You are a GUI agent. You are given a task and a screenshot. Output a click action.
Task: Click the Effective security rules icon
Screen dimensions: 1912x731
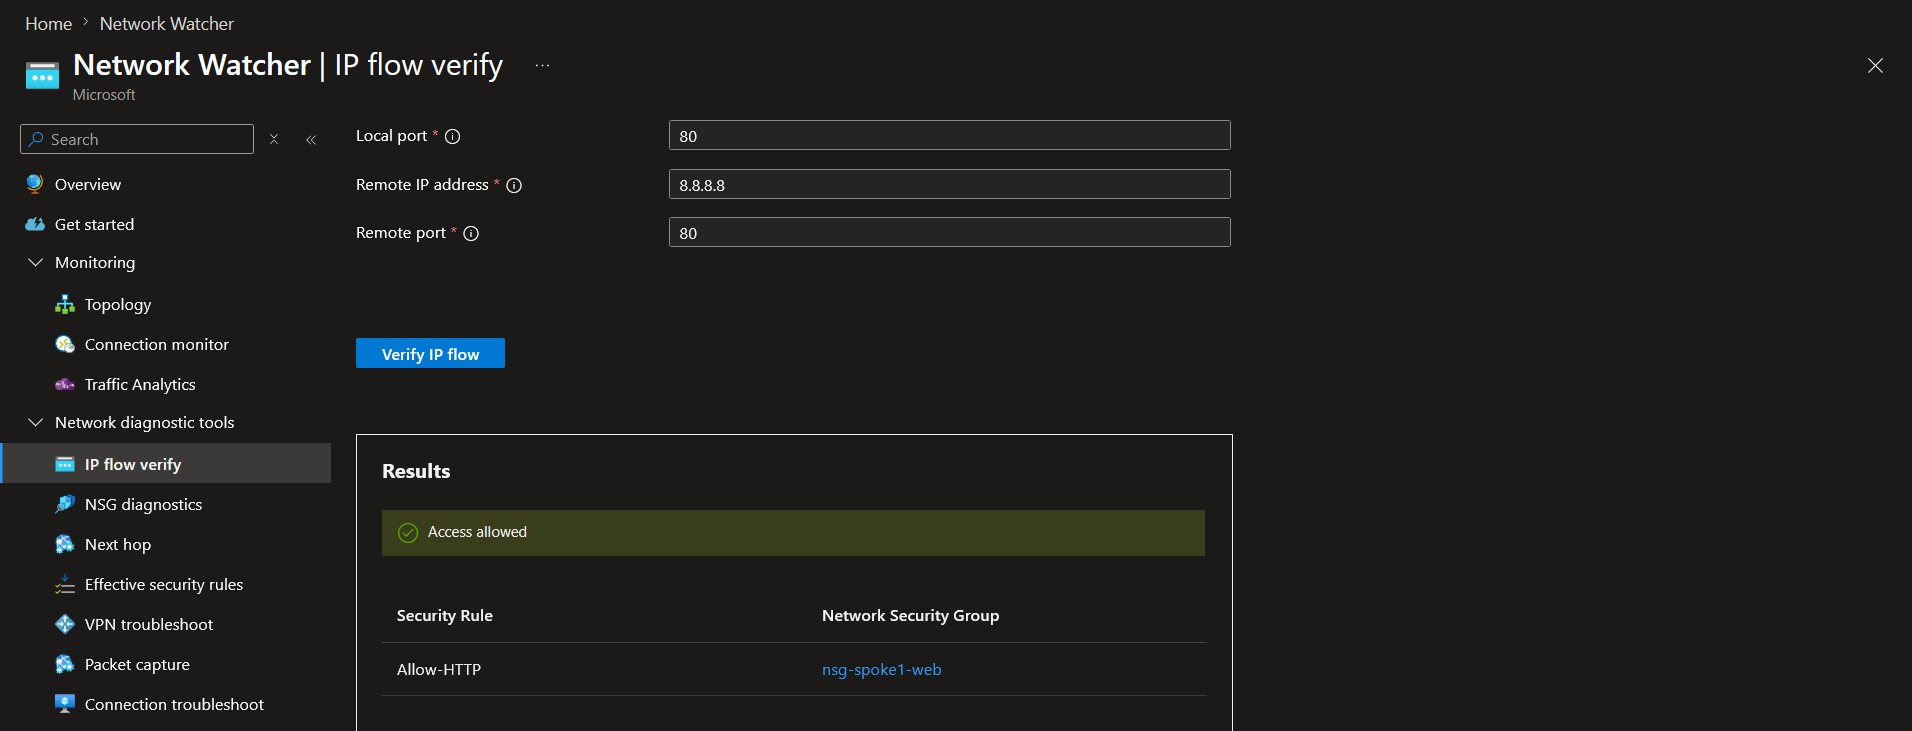tap(65, 584)
